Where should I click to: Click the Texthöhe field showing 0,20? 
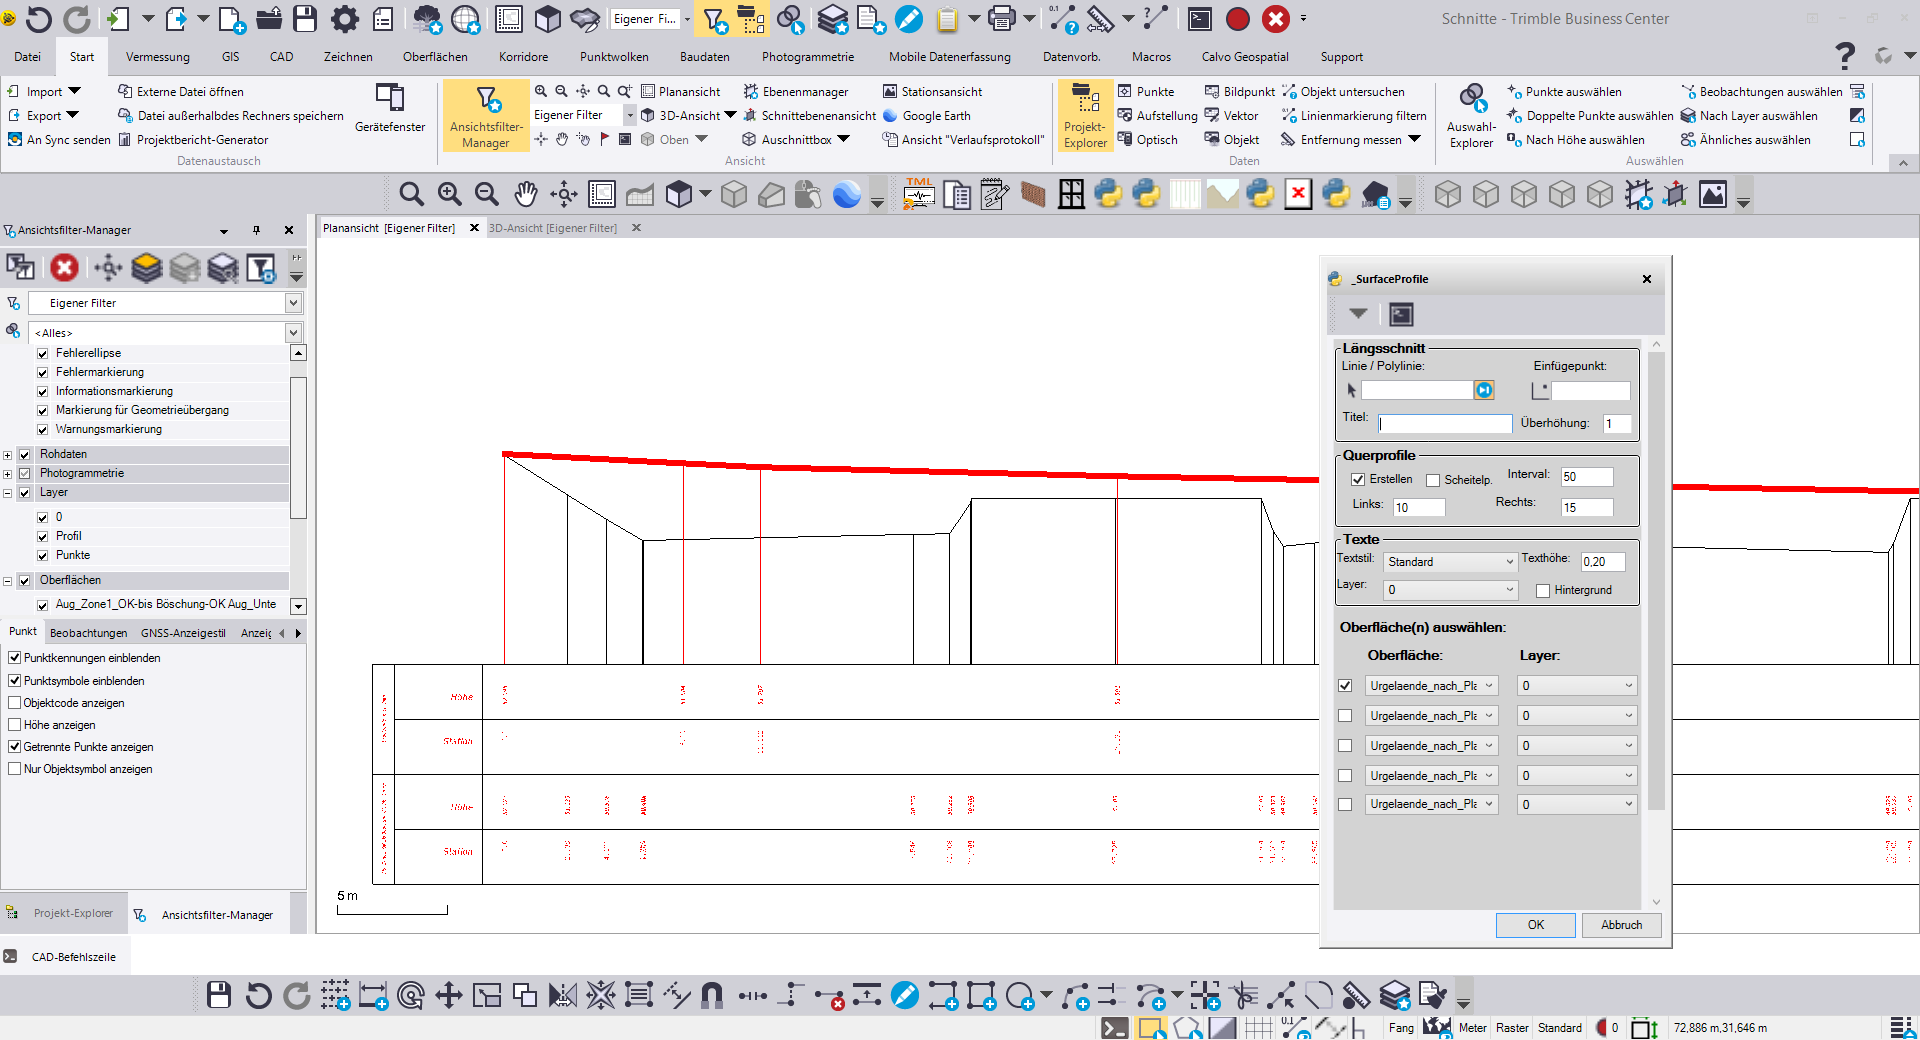(x=1602, y=562)
